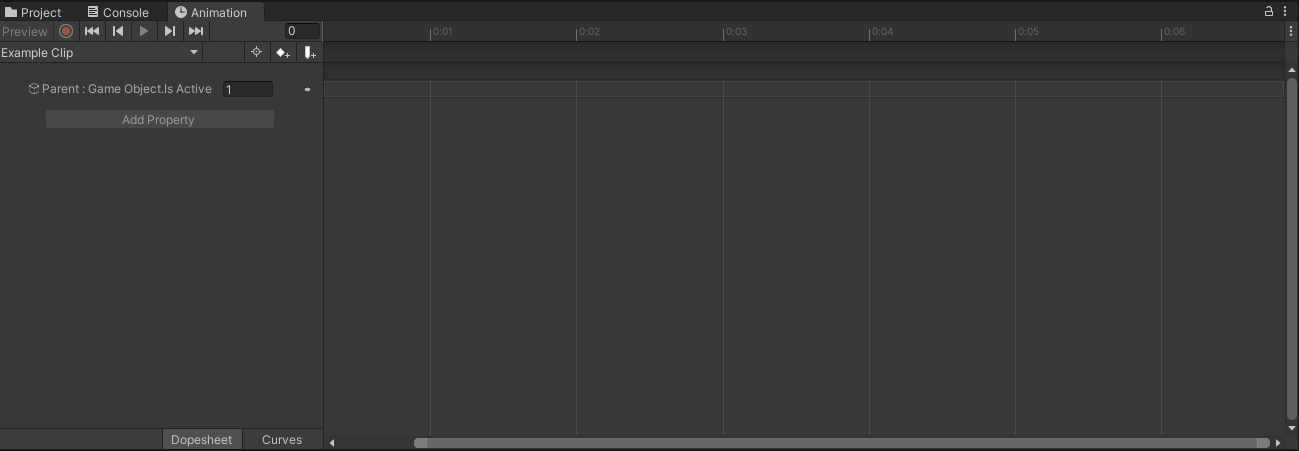Switch to Dopesheet view
1299x451 pixels.
[x=202, y=439]
